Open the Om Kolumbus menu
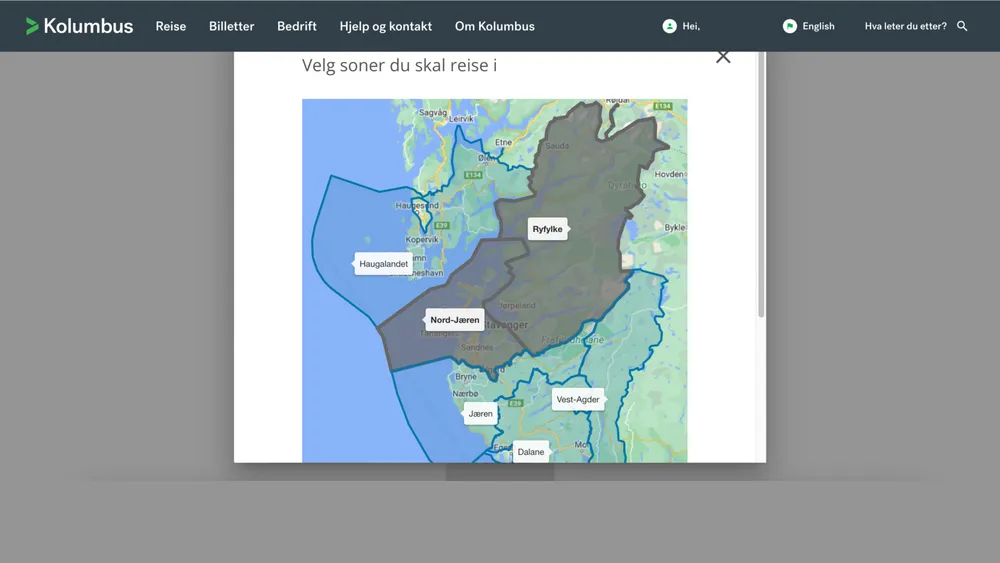This screenshot has height=563, width=1000. click(494, 26)
